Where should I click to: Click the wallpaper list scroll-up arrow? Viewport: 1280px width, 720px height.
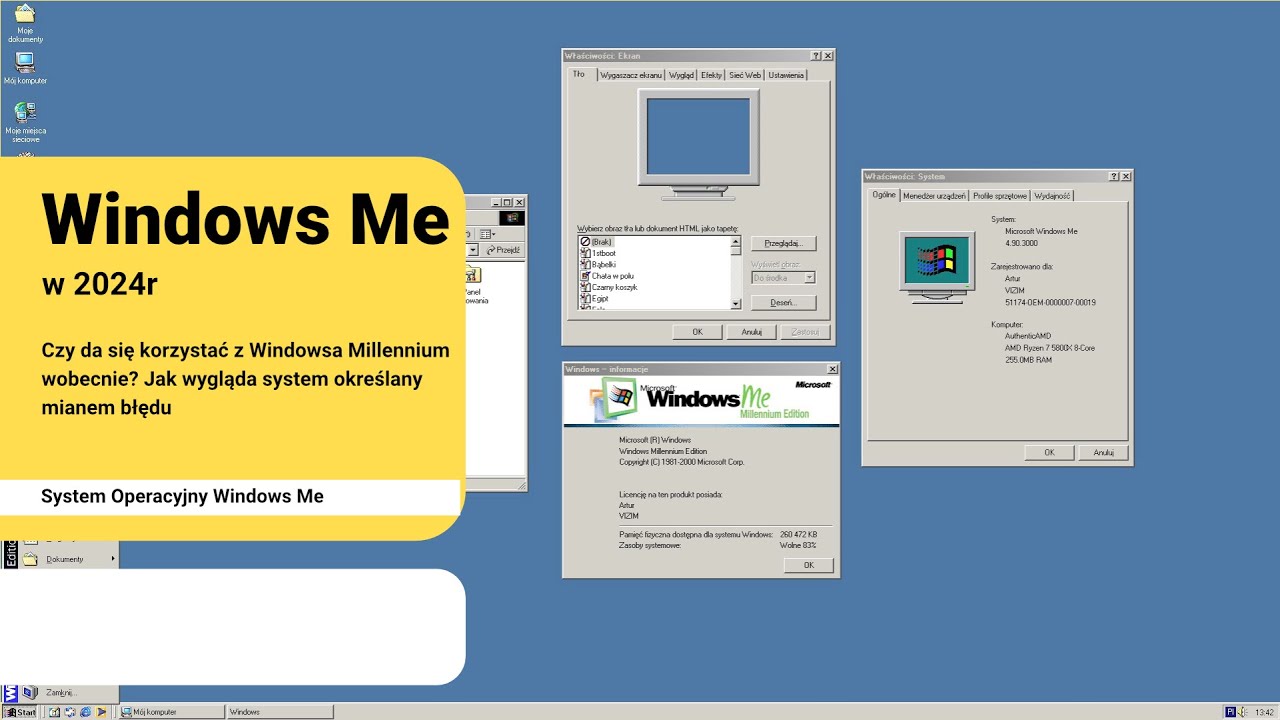[736, 242]
